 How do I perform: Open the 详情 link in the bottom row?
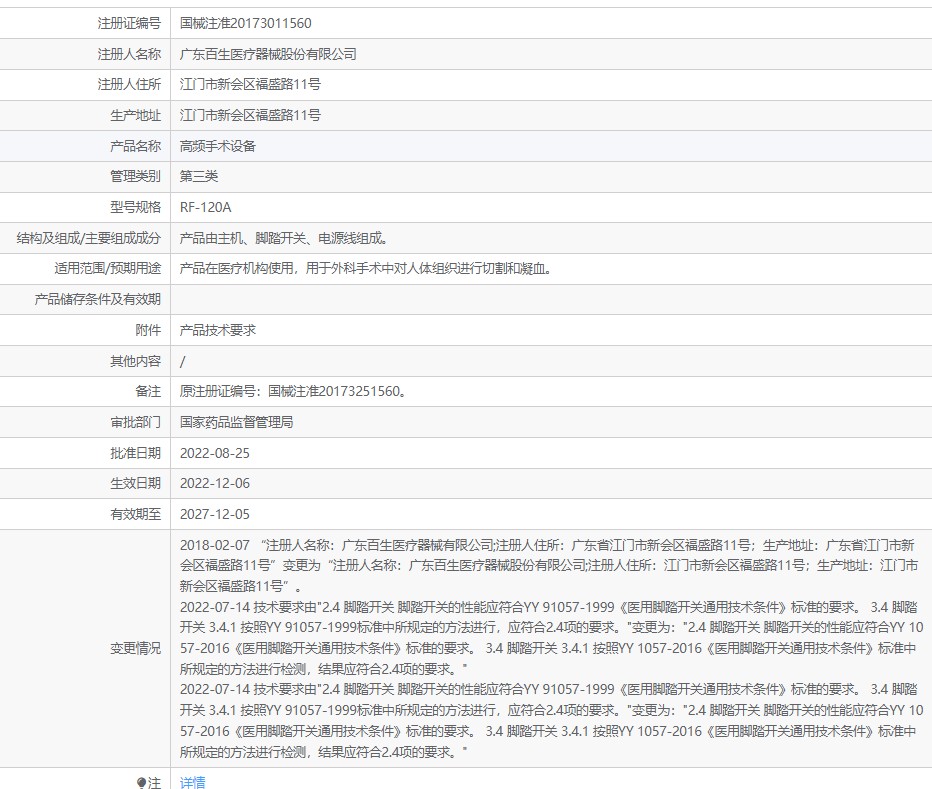click(x=193, y=782)
